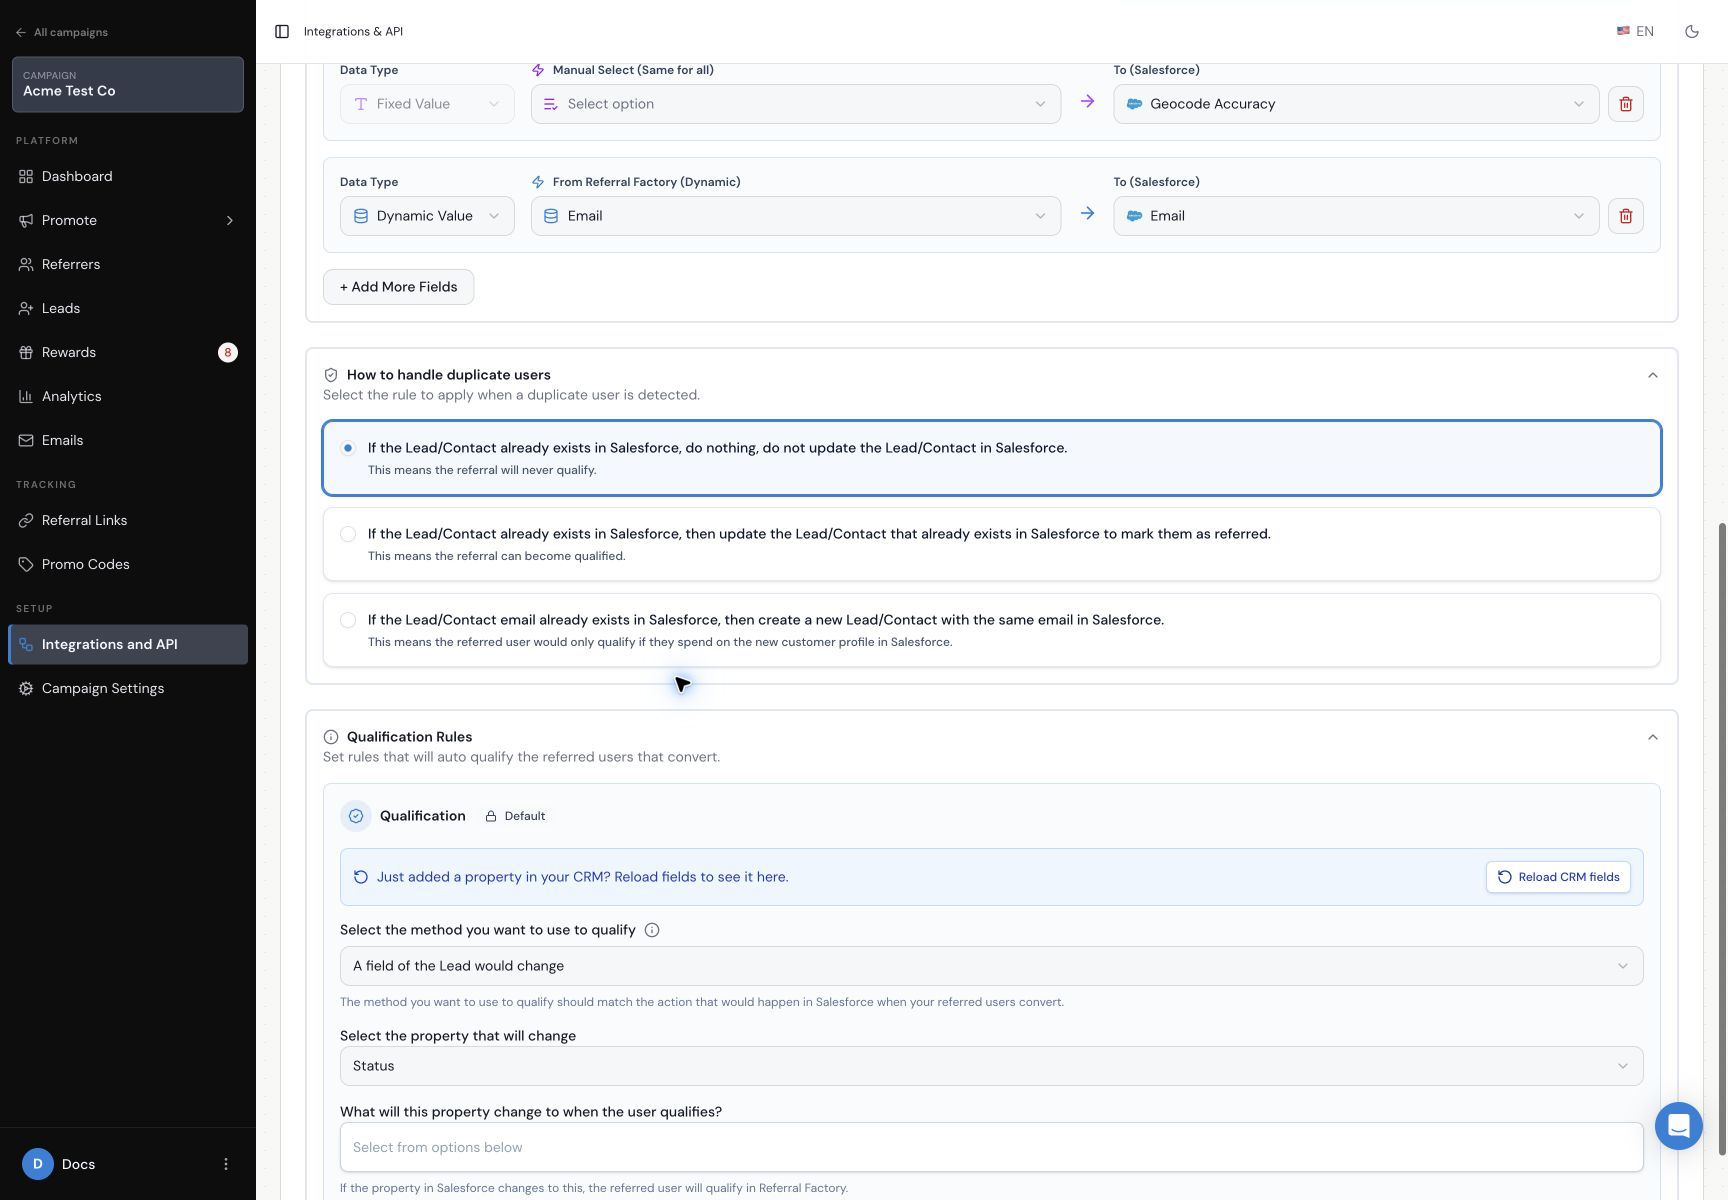This screenshot has width=1728, height=1200.
Task: Open the EN language selector
Action: coord(1635,32)
